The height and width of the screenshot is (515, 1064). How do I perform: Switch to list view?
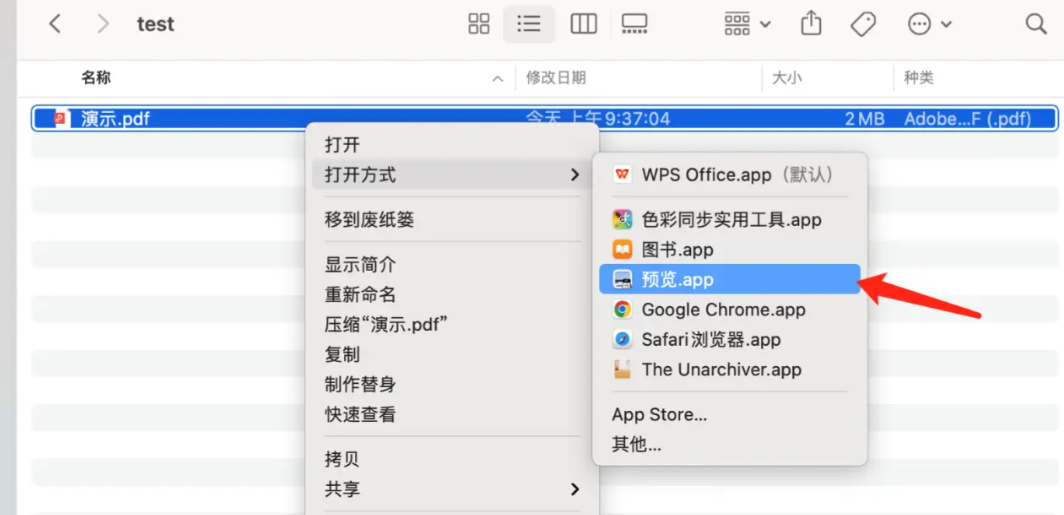(529, 24)
